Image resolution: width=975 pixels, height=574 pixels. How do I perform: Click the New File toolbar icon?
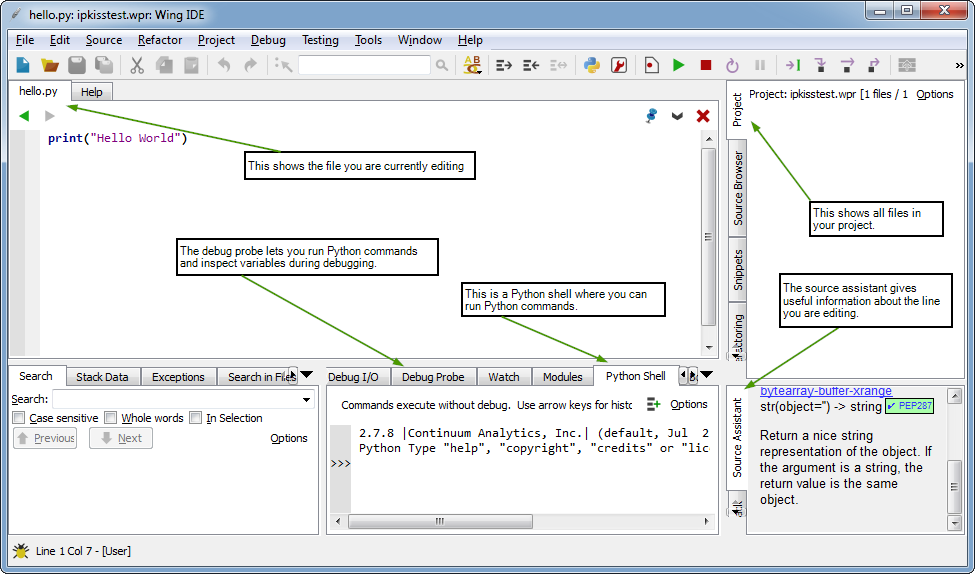pos(23,65)
